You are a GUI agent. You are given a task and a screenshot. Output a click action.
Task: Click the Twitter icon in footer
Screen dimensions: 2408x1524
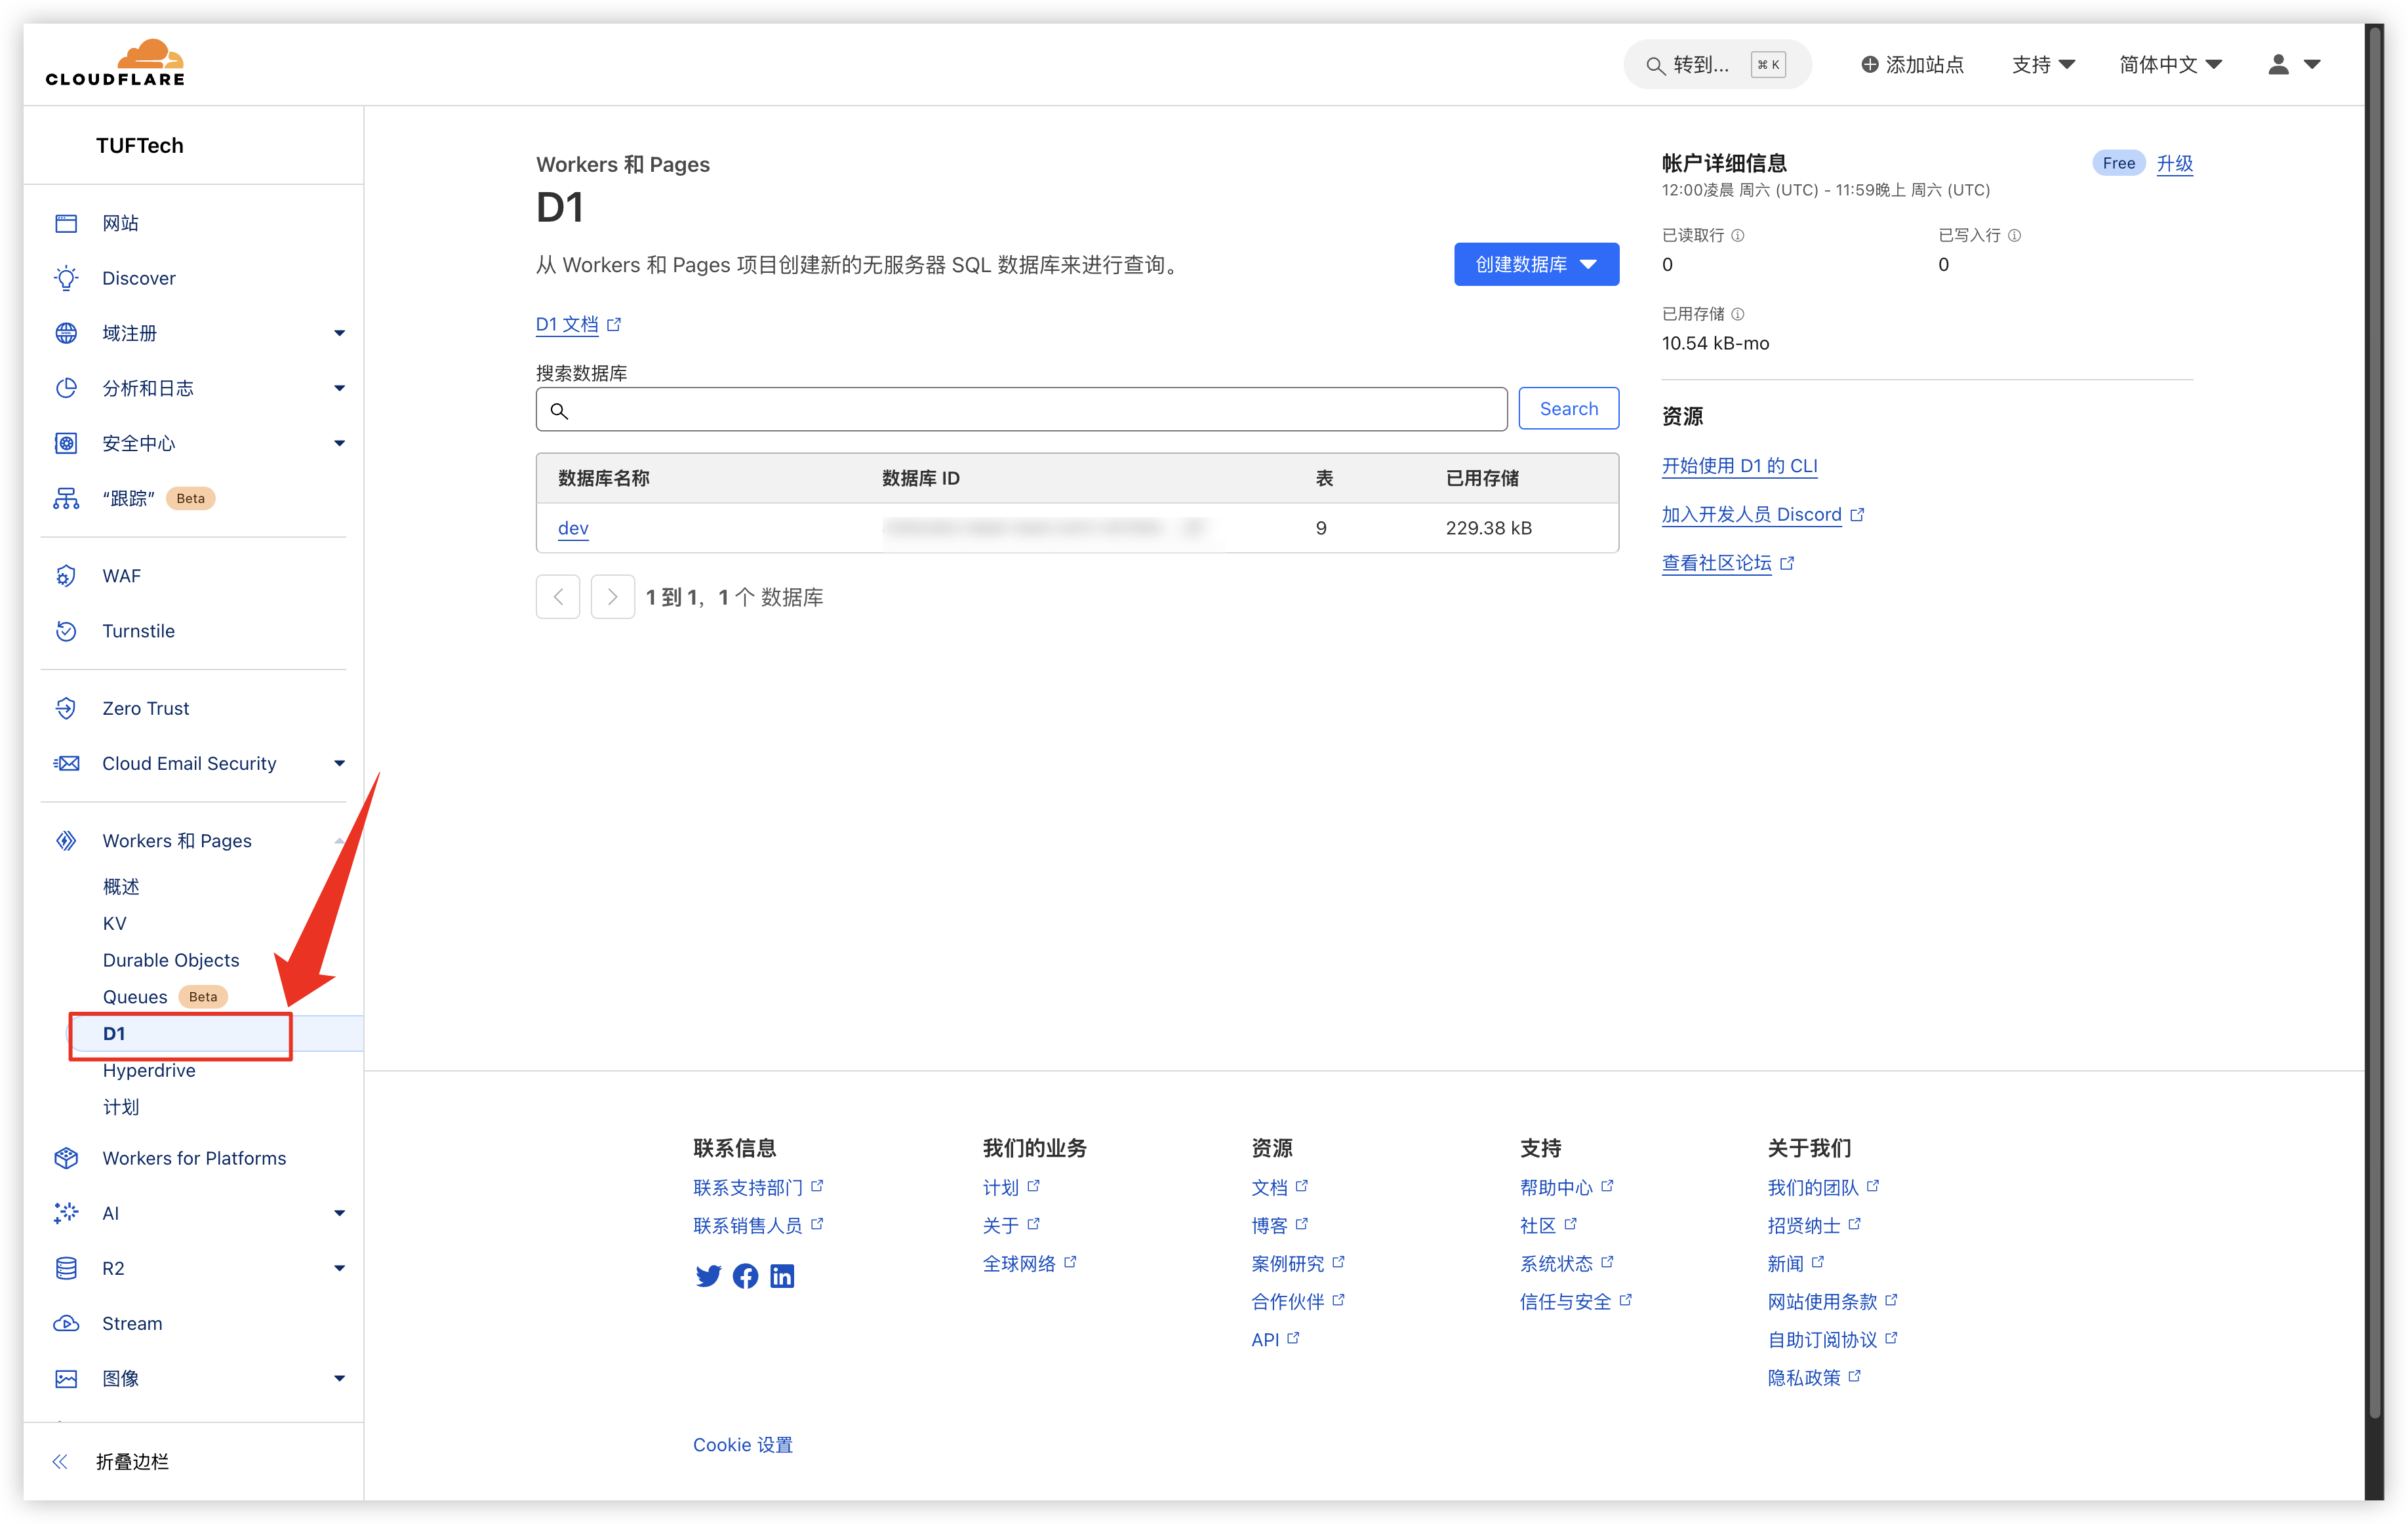[708, 1276]
